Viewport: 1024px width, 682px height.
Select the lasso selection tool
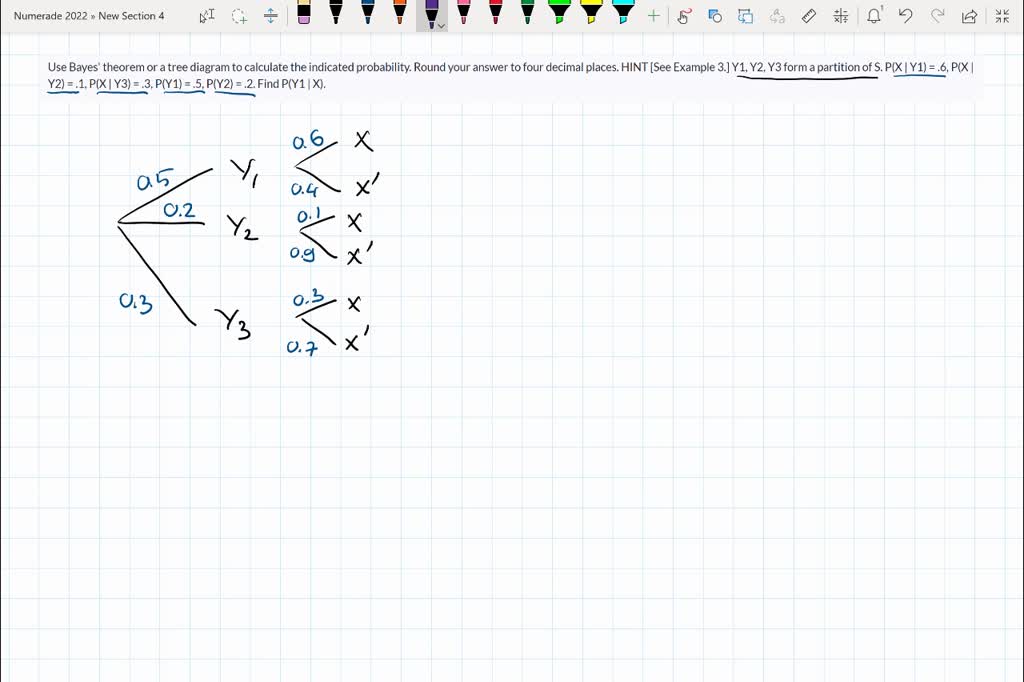tap(238, 15)
